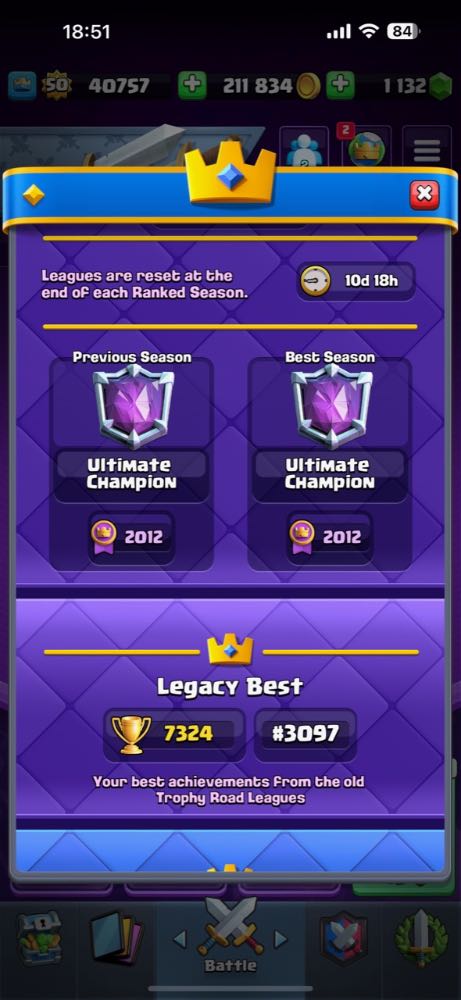Tap the Best Season Ultimate Champion badge

pos(331,405)
